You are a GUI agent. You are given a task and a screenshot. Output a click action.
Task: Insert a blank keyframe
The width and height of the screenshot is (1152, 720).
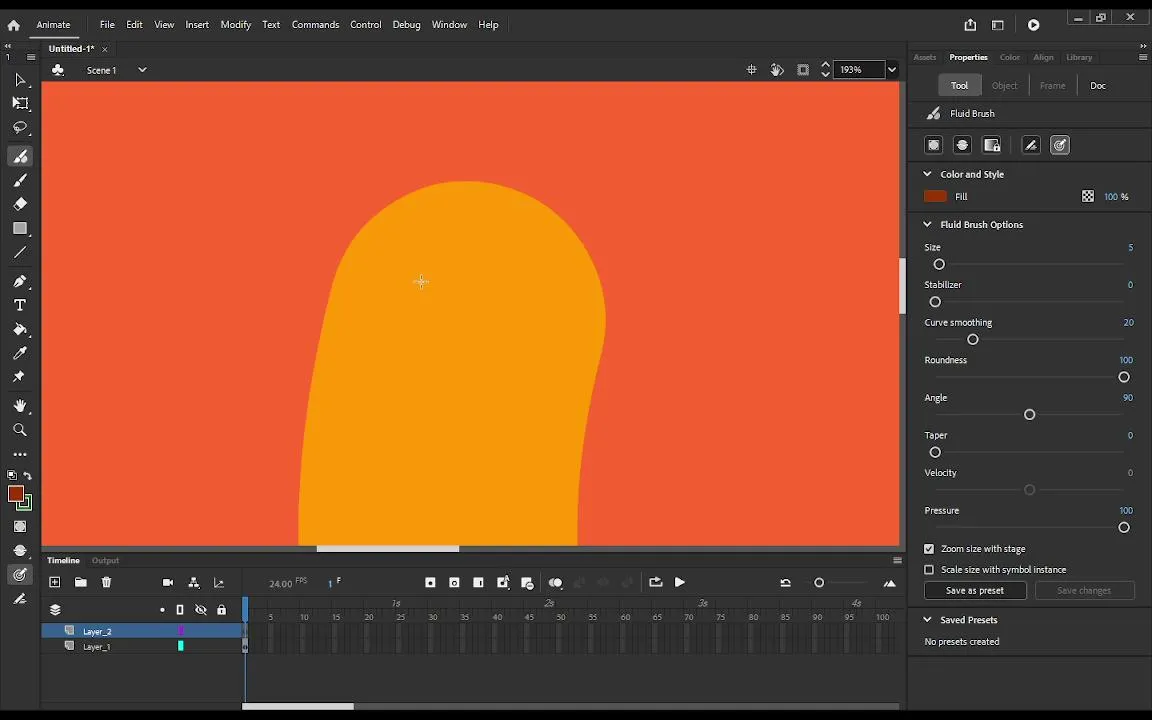click(x=455, y=583)
